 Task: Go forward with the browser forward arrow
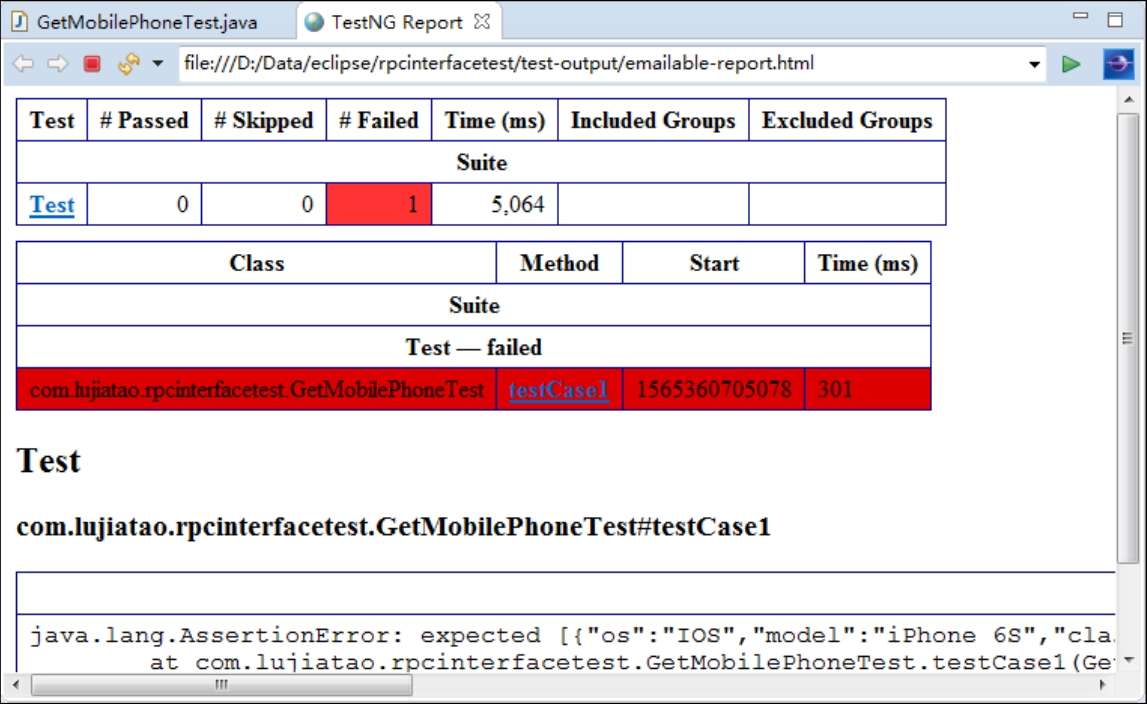click(x=57, y=64)
